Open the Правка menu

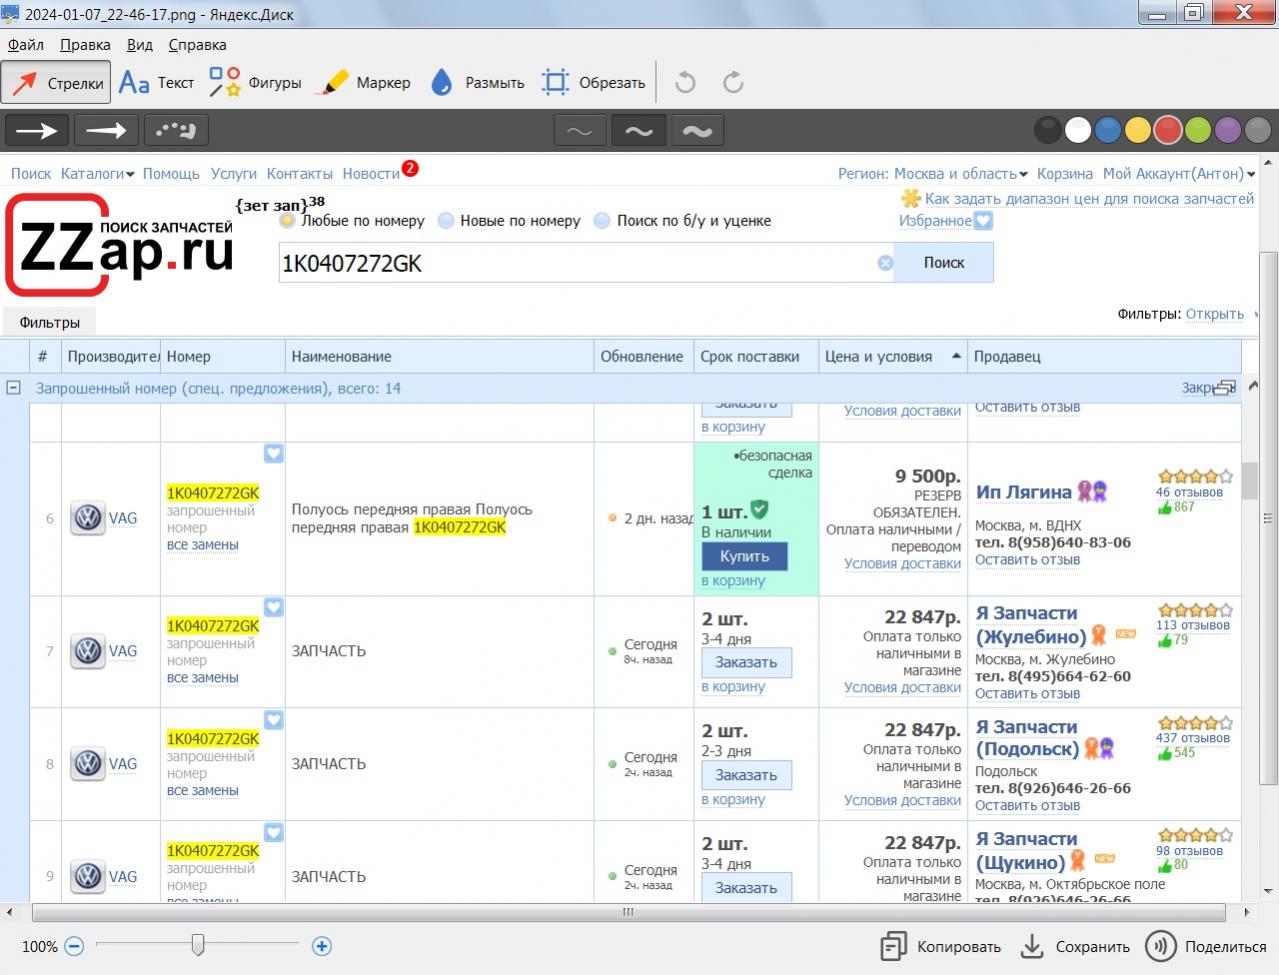tap(85, 45)
